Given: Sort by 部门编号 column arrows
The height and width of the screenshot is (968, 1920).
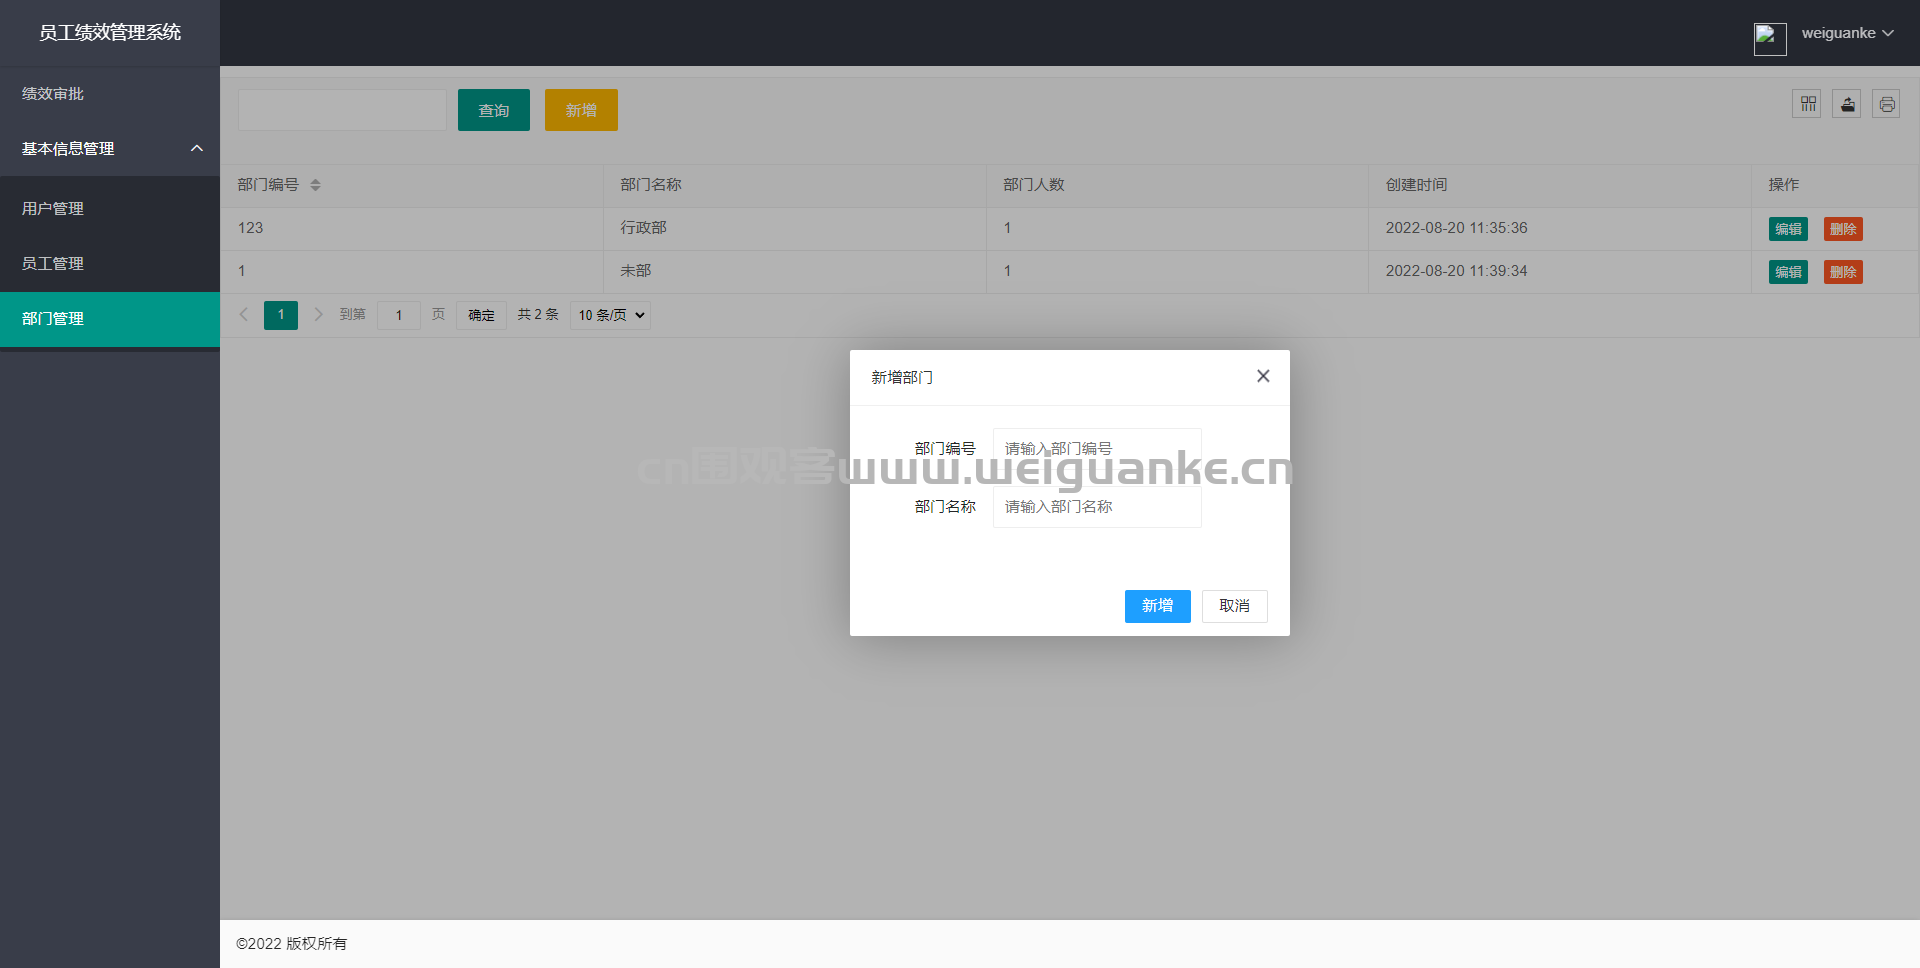Looking at the screenshot, I should click(315, 185).
